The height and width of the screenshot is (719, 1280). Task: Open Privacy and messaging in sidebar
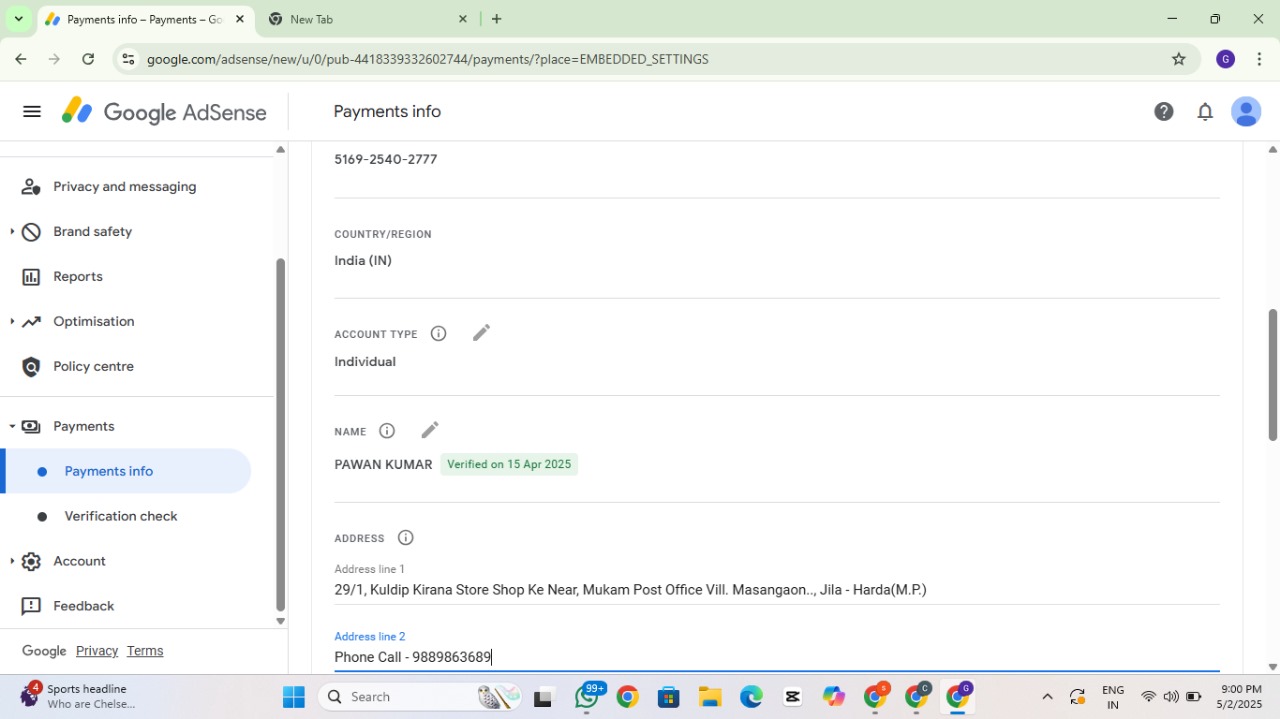[x=125, y=187]
